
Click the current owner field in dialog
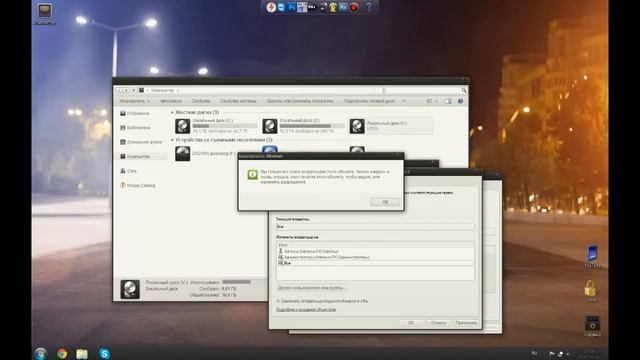[x=375, y=227]
